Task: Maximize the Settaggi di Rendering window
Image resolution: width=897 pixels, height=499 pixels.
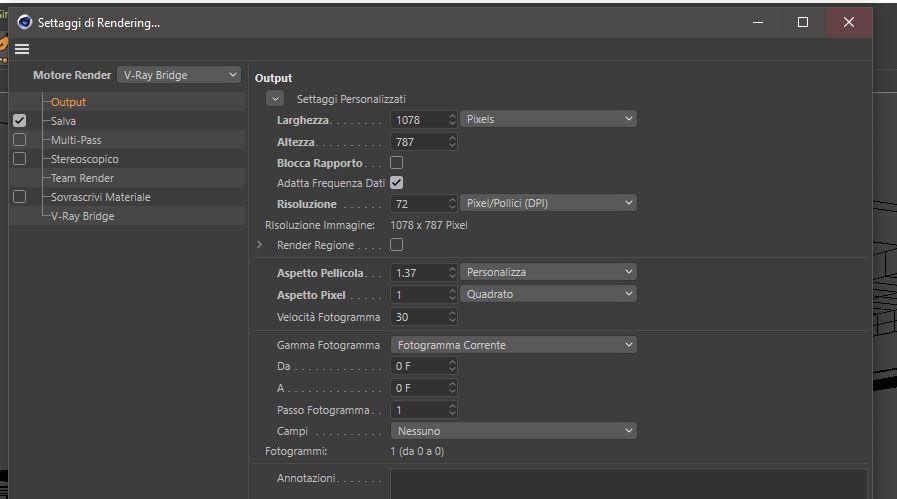Action: (x=803, y=22)
